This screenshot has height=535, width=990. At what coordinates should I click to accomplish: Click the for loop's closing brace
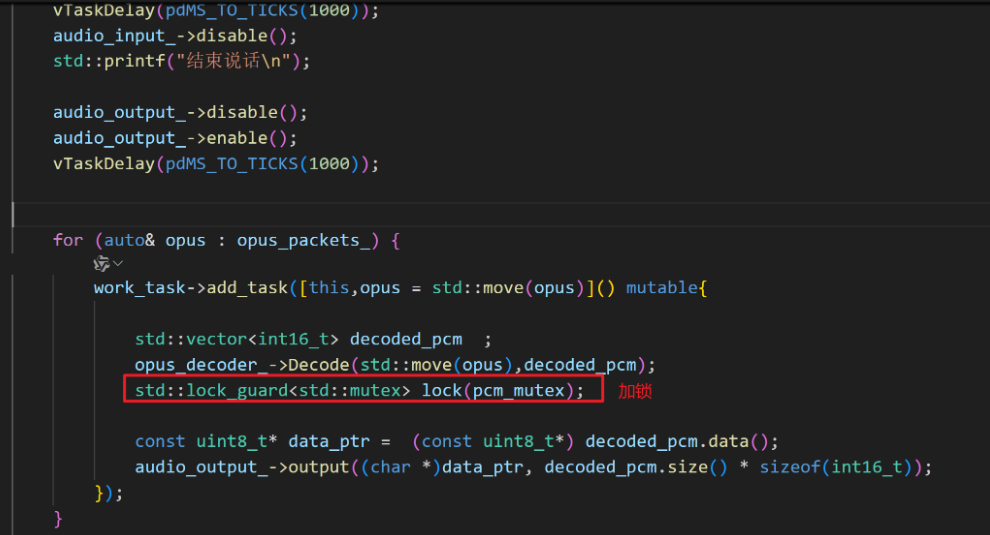(58, 519)
